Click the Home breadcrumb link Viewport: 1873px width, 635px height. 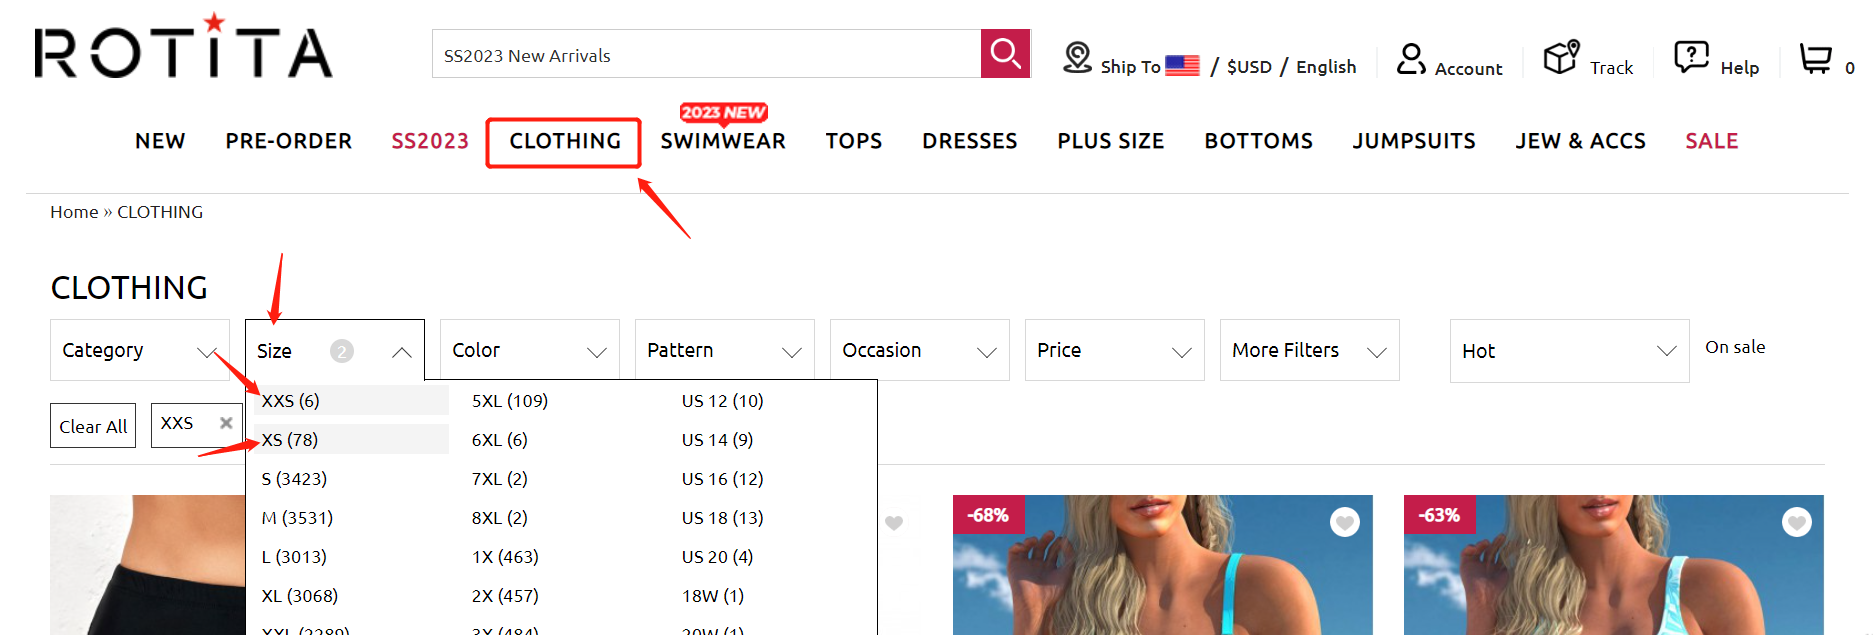coord(74,212)
